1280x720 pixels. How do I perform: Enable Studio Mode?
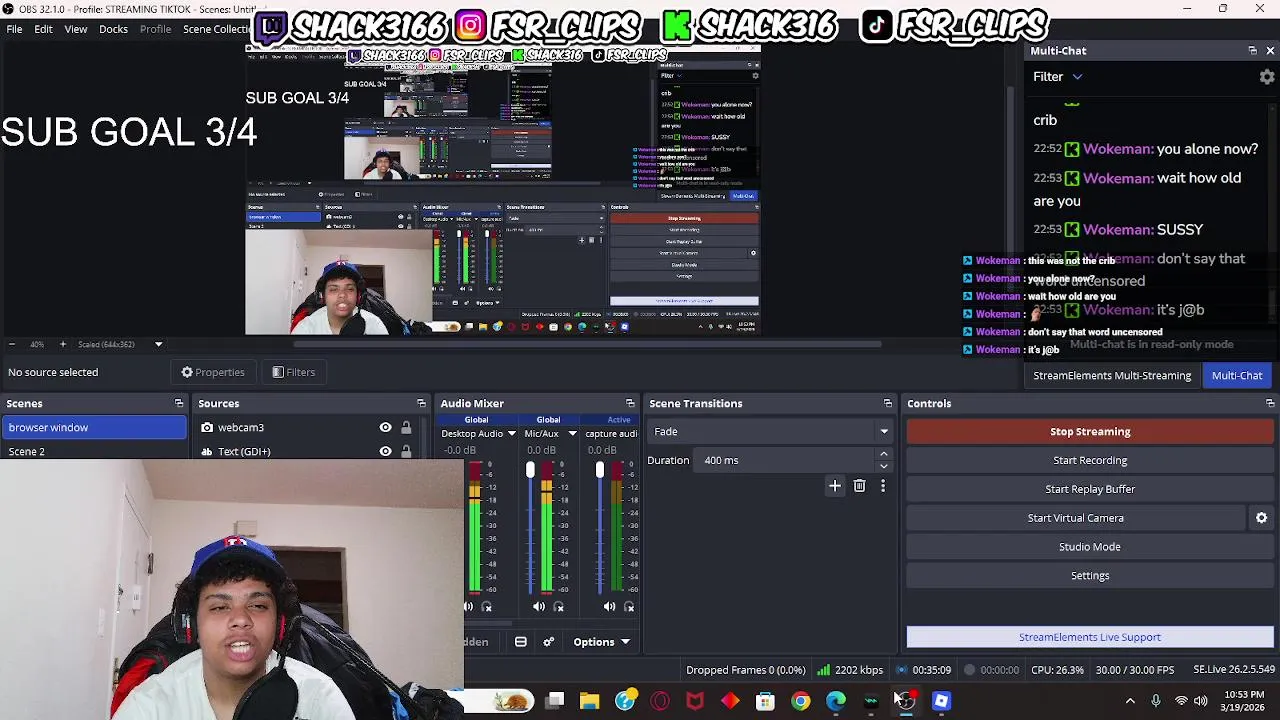tap(1090, 547)
